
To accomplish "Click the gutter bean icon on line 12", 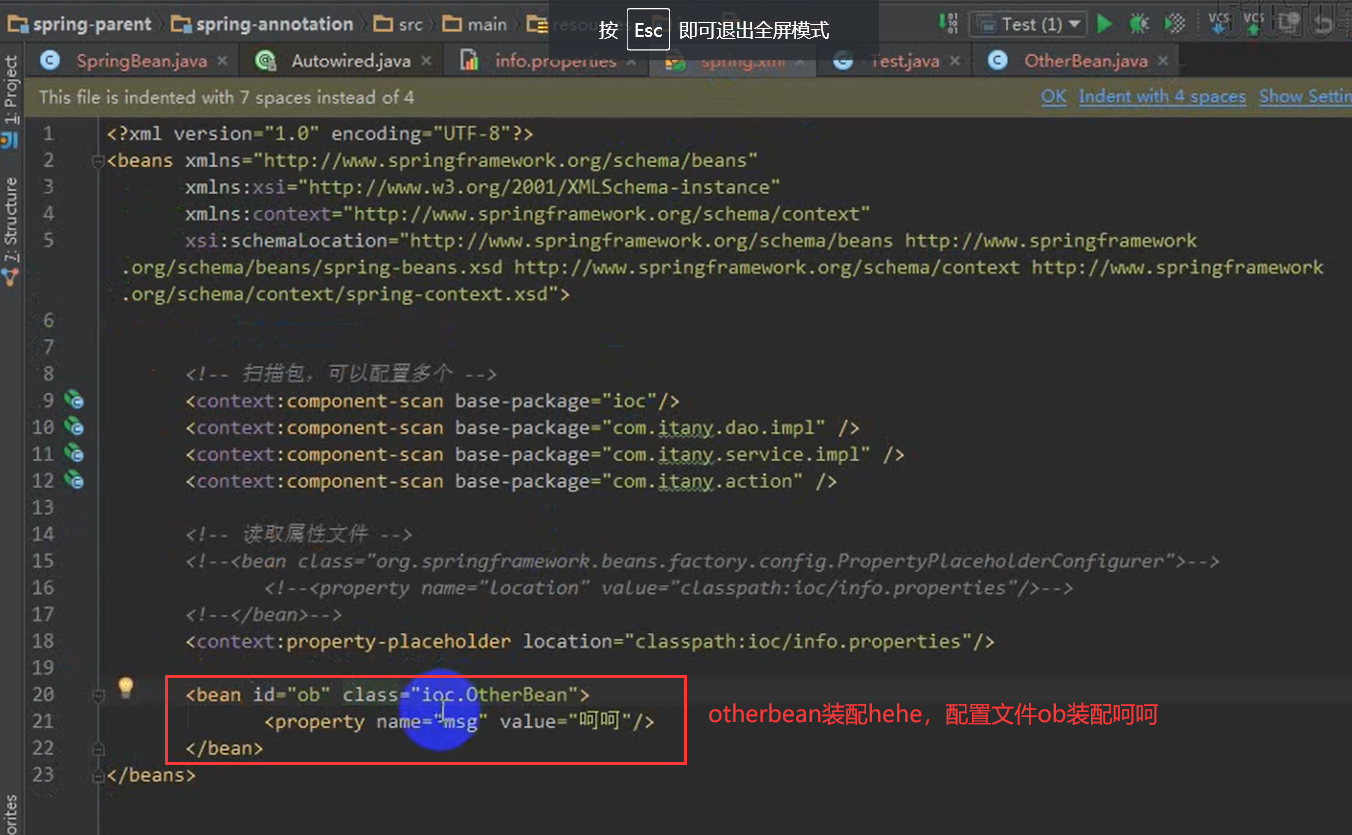I will 74,481.
